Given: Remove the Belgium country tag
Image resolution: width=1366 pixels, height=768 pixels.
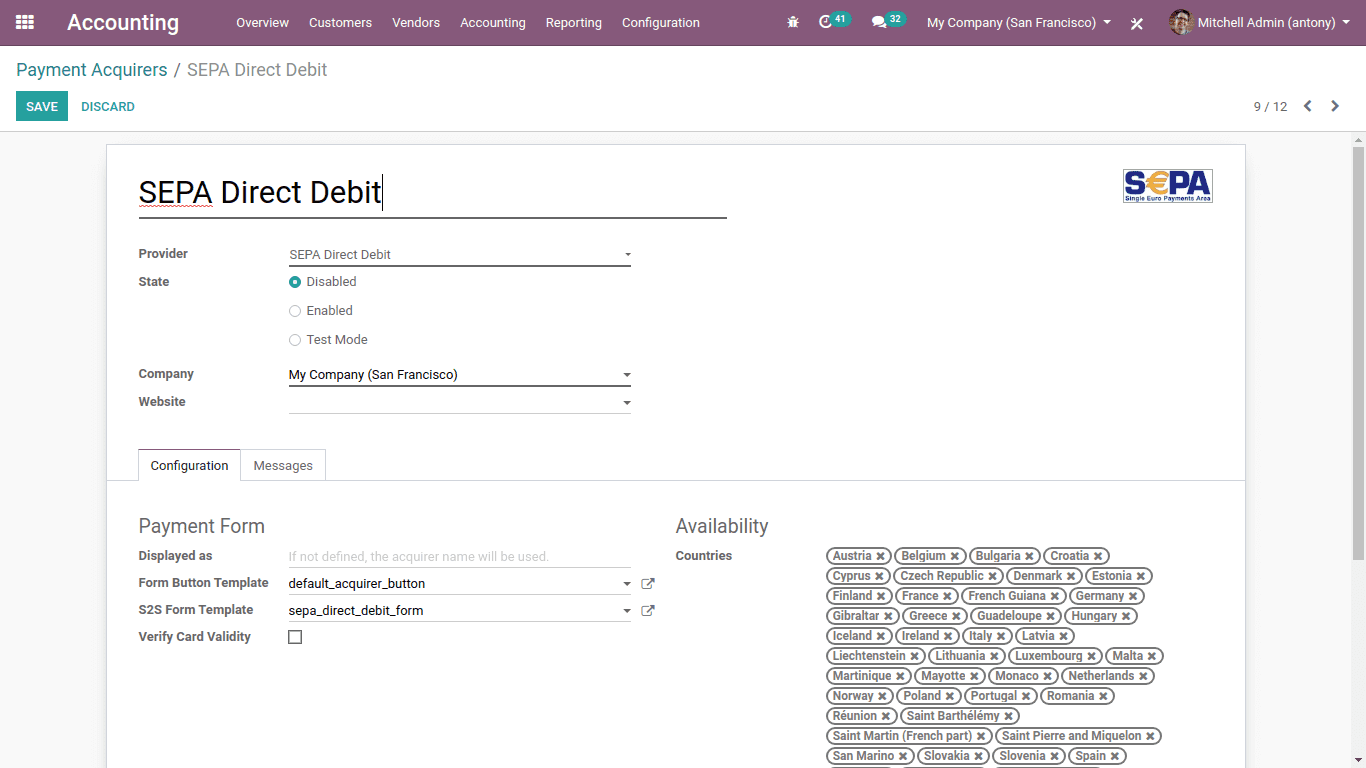Looking at the screenshot, I should point(955,556).
